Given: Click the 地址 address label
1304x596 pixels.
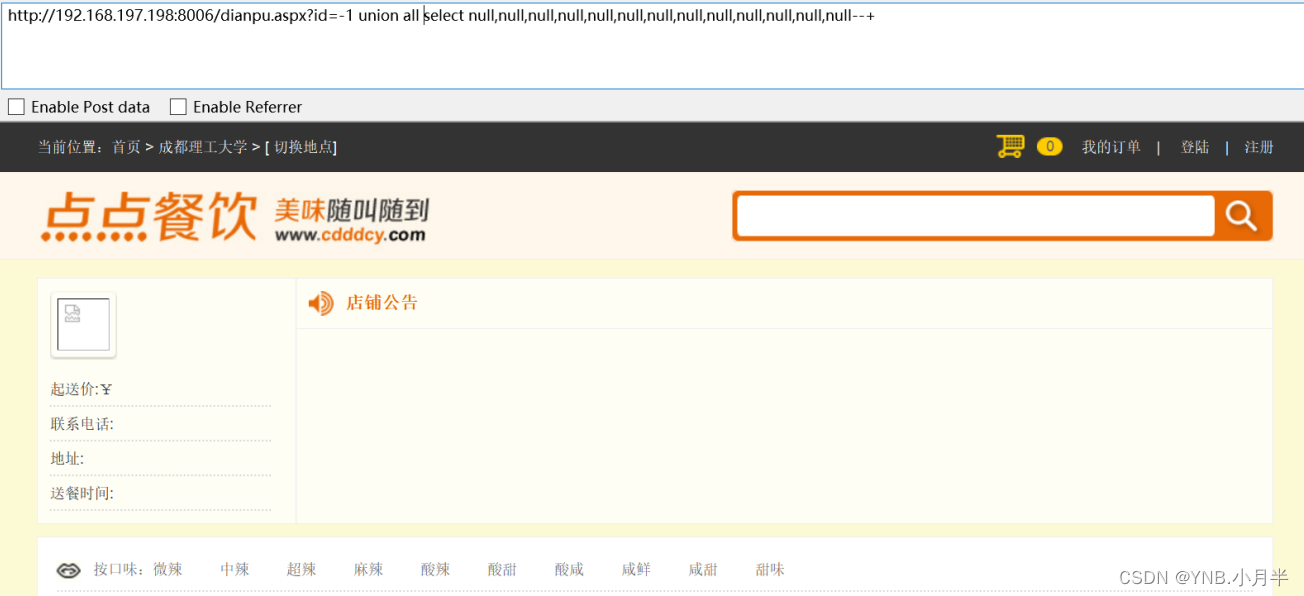Looking at the screenshot, I should coord(67,459).
